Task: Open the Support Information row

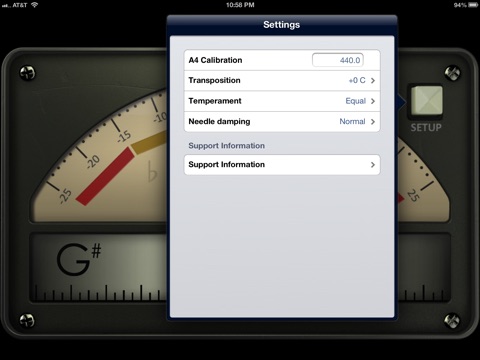Action: click(x=282, y=165)
